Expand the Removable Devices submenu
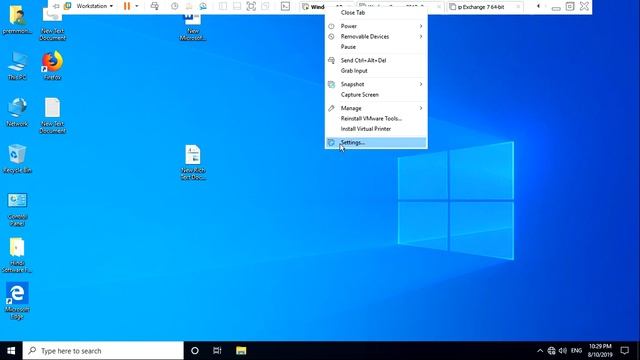640x360 pixels. 376,36
